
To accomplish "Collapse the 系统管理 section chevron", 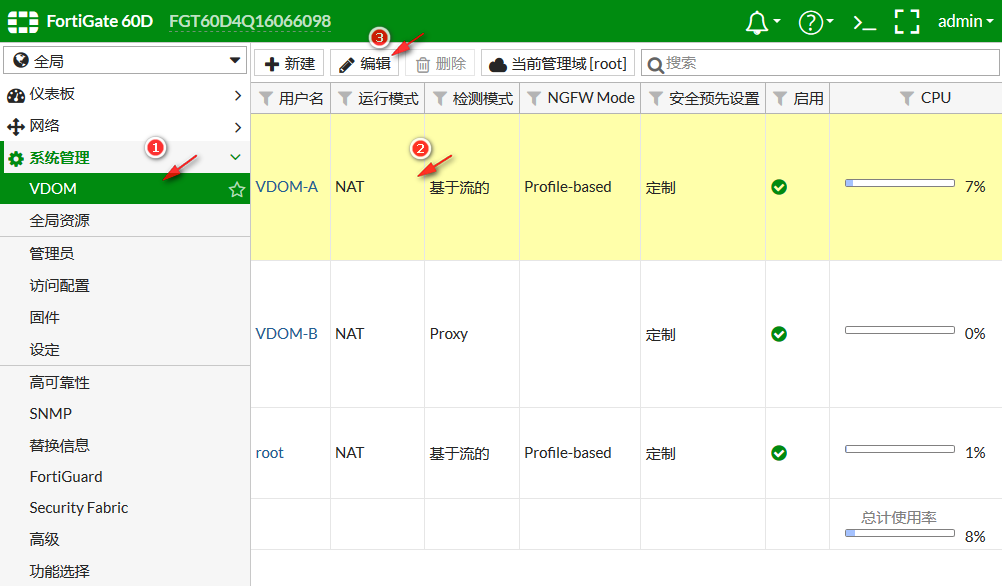I will point(235,157).
